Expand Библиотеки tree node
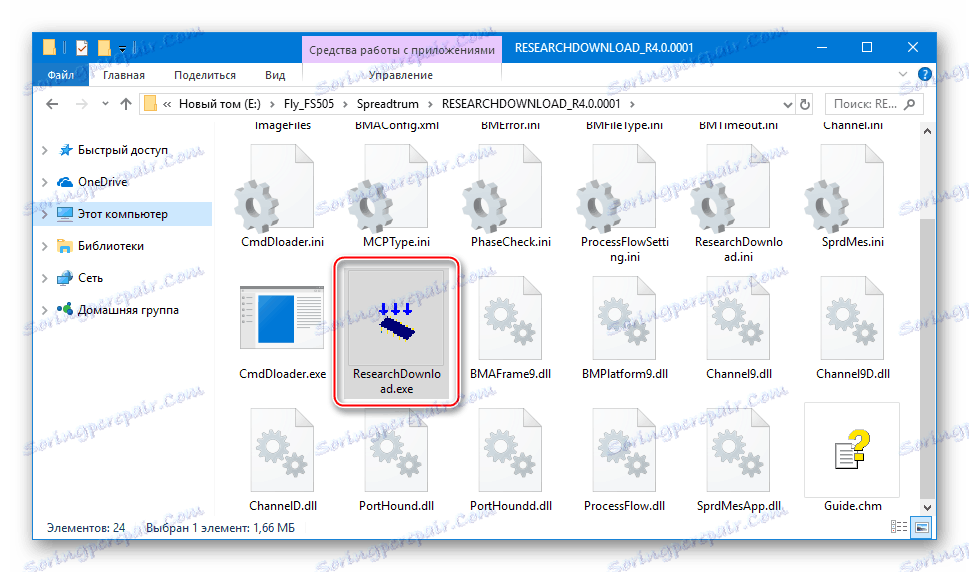Viewport: 969px width, 572px height. click(44, 246)
